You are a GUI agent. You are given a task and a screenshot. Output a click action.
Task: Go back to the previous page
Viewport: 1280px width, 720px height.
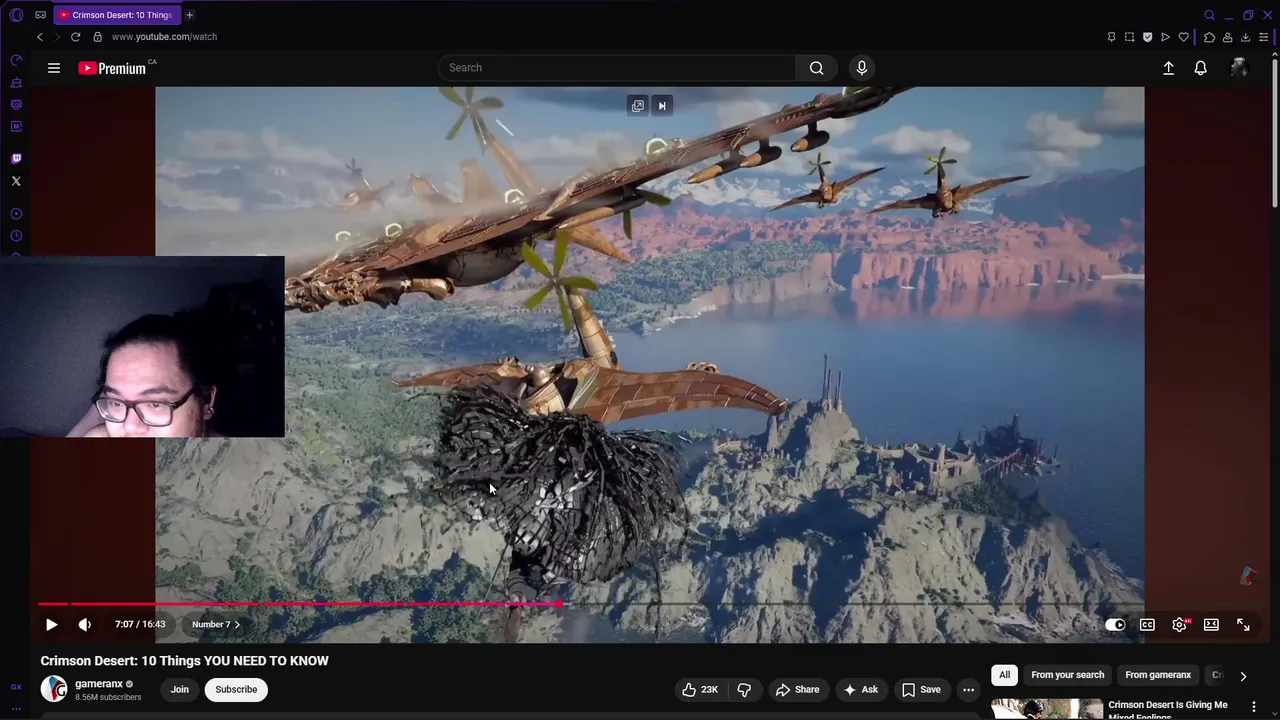pos(40,37)
